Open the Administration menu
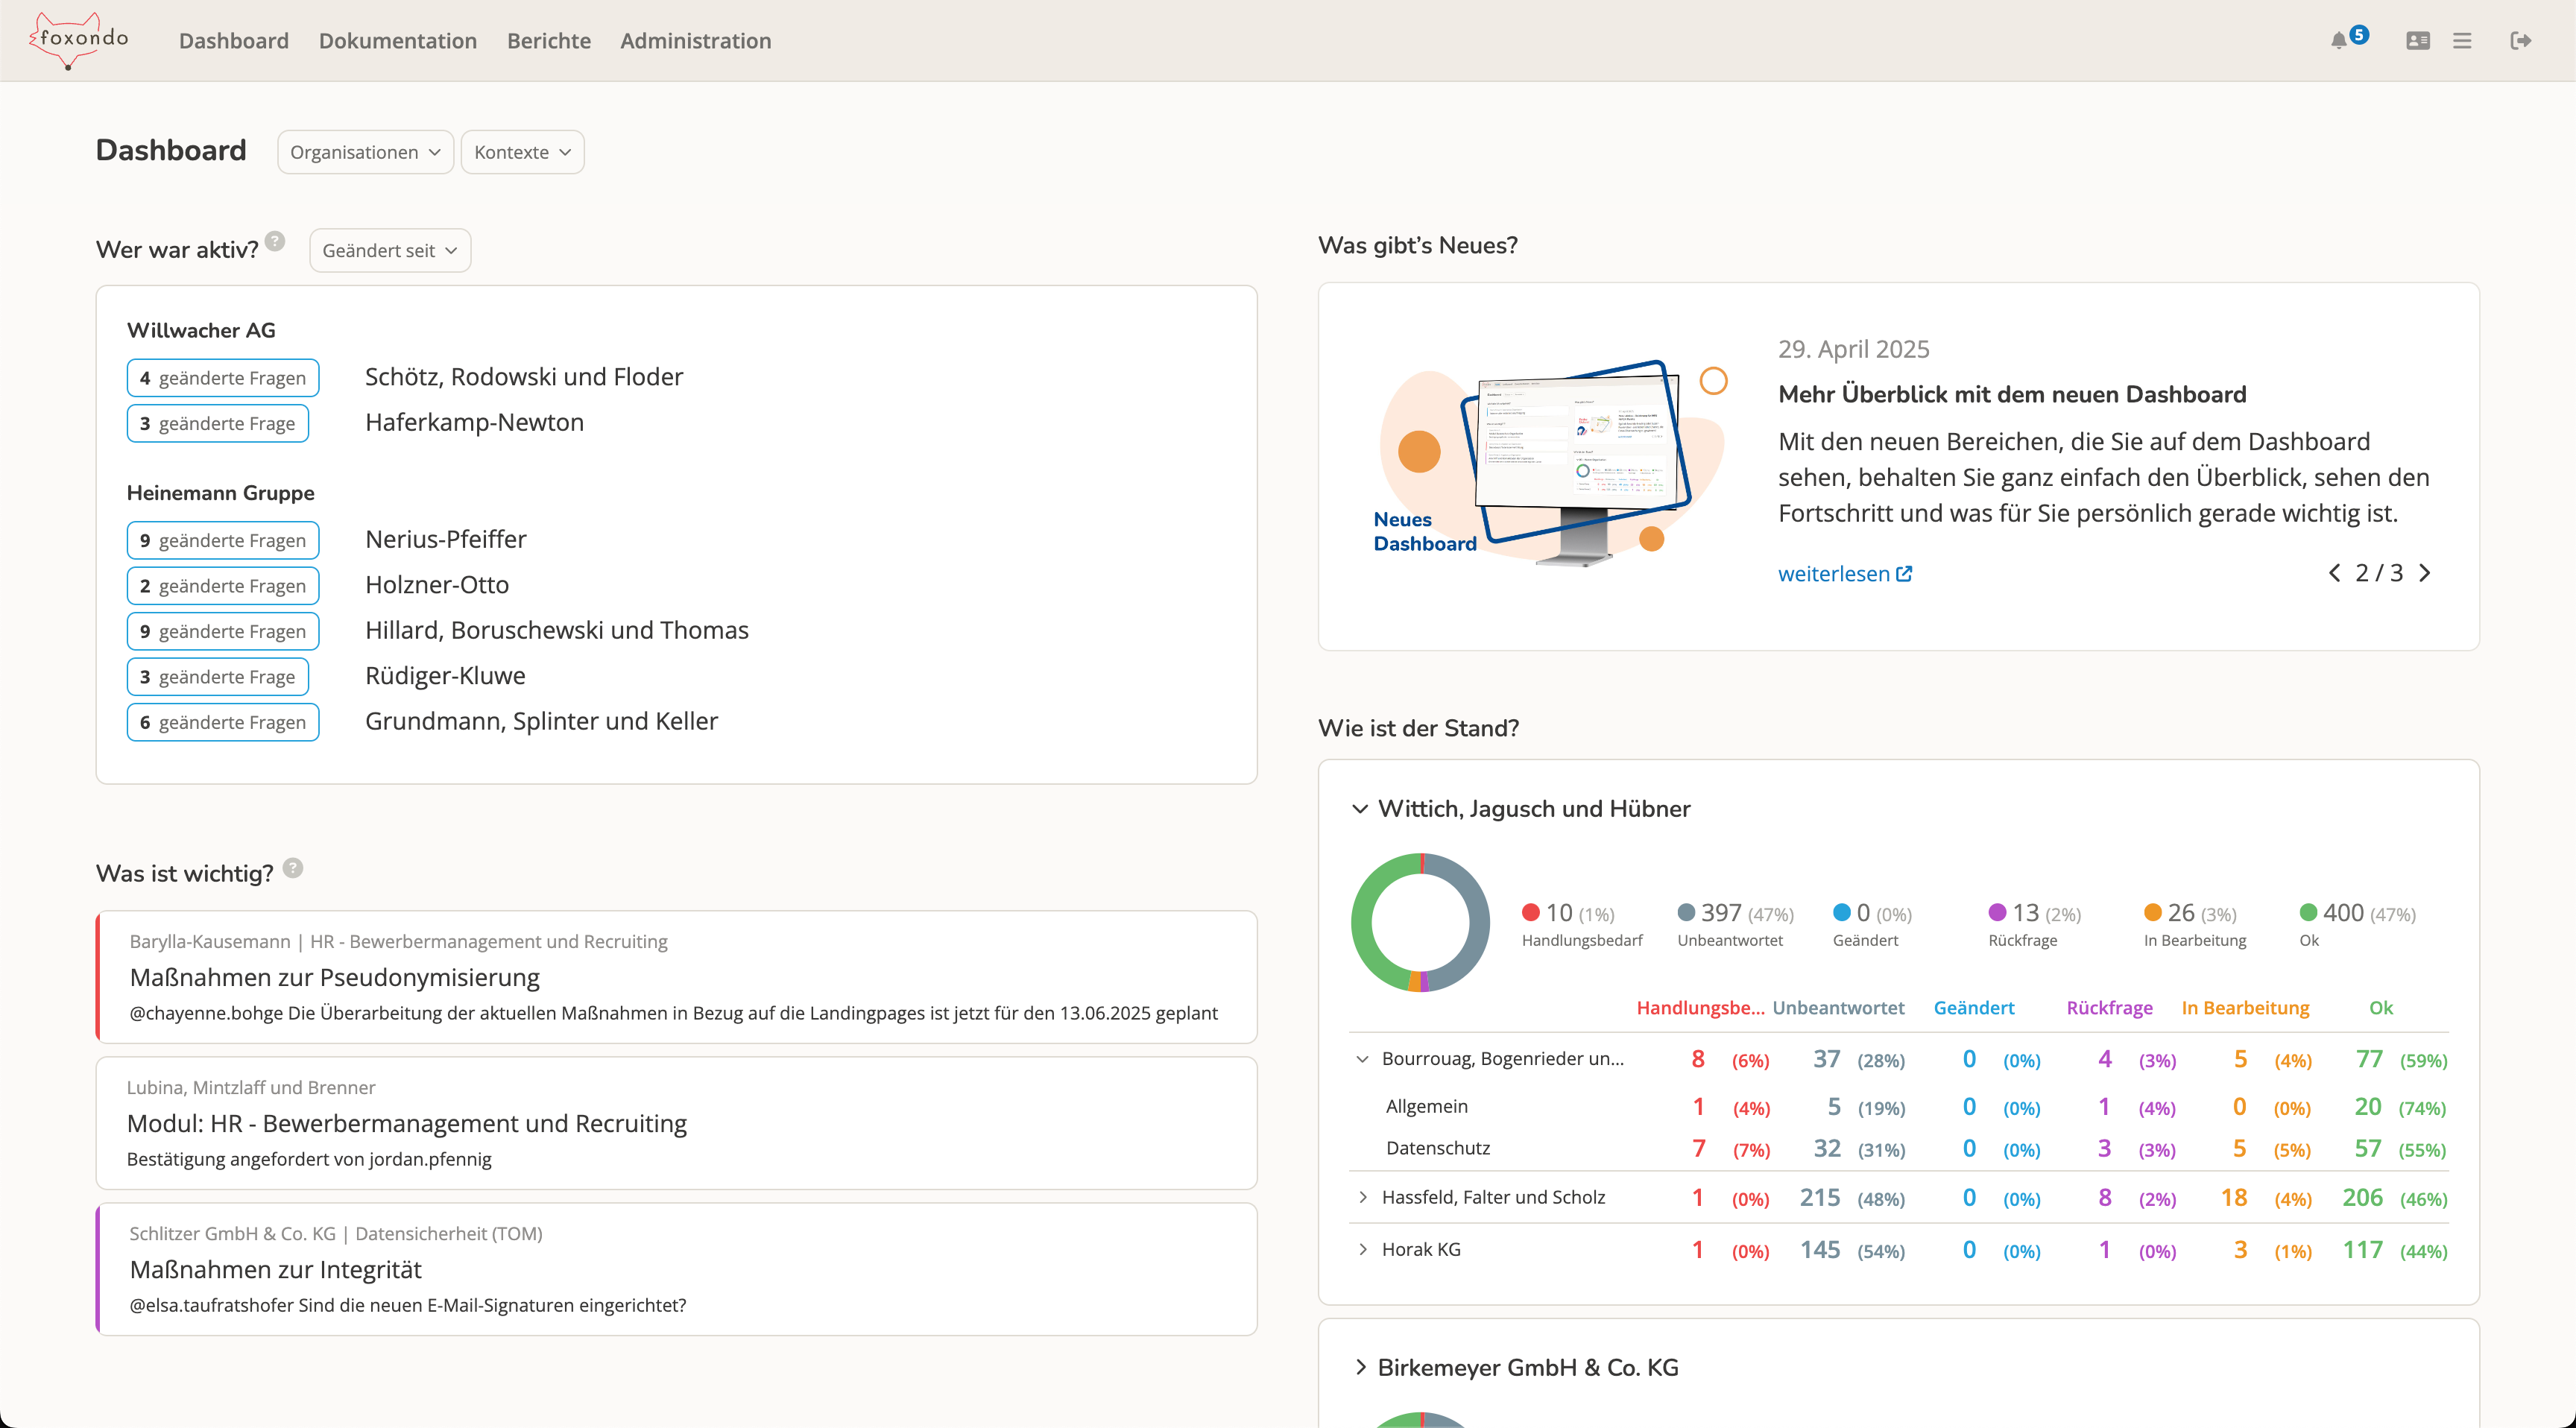2576x1428 pixels. [x=695, y=41]
